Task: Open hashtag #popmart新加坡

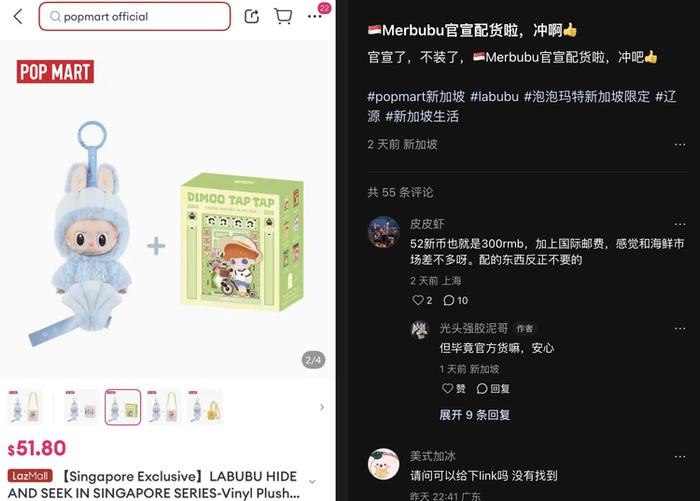Action: tap(416, 96)
